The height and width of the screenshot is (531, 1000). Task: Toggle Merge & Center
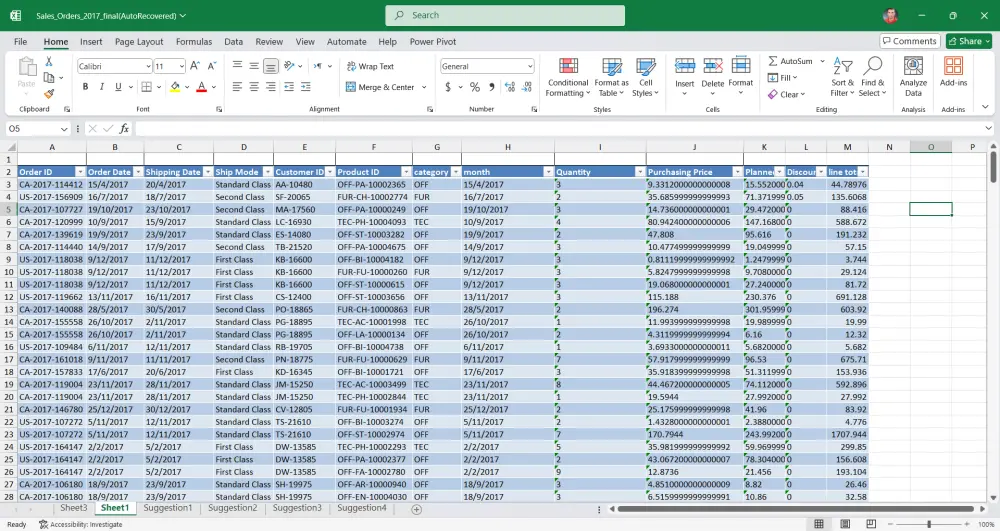click(x=380, y=87)
